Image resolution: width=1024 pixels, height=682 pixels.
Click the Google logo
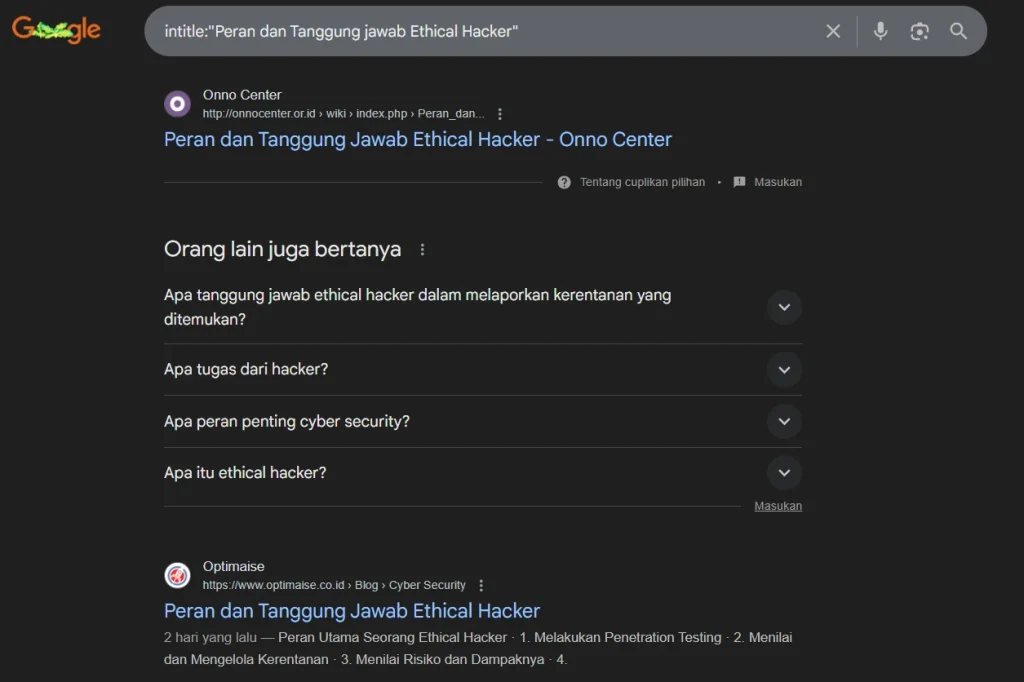pyautogui.click(x=55, y=30)
